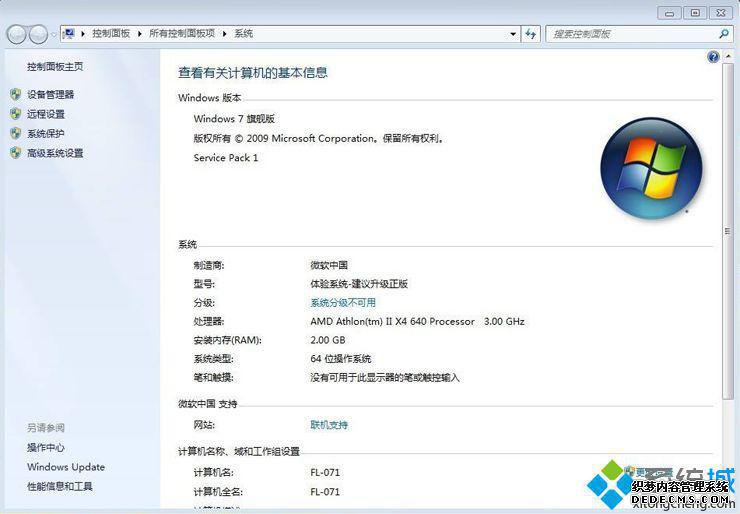Click the 微软中国 manufacturer value

[x=329, y=265]
